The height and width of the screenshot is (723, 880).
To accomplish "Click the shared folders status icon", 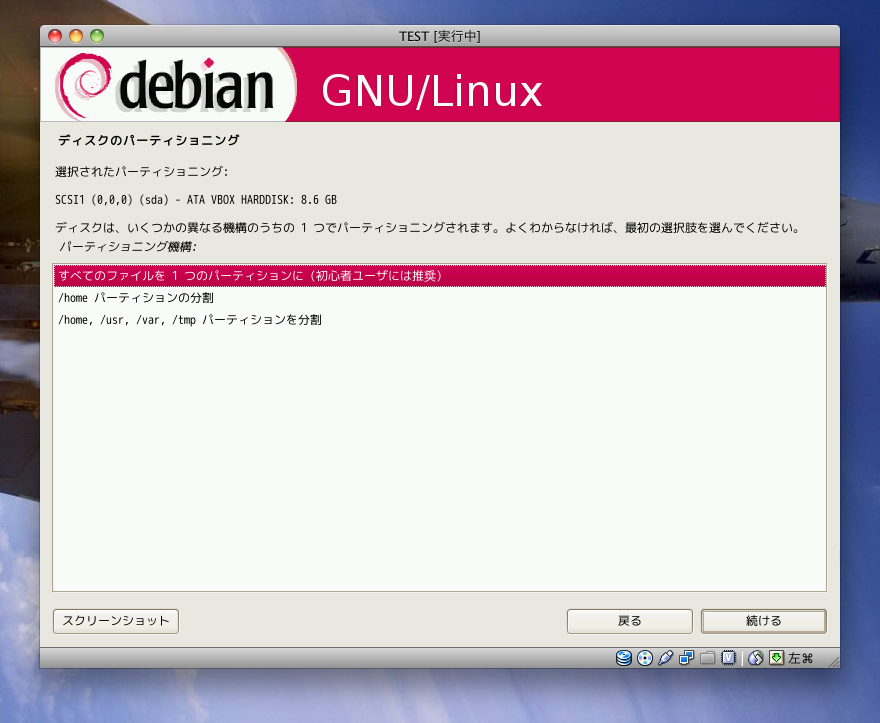I will pos(707,658).
